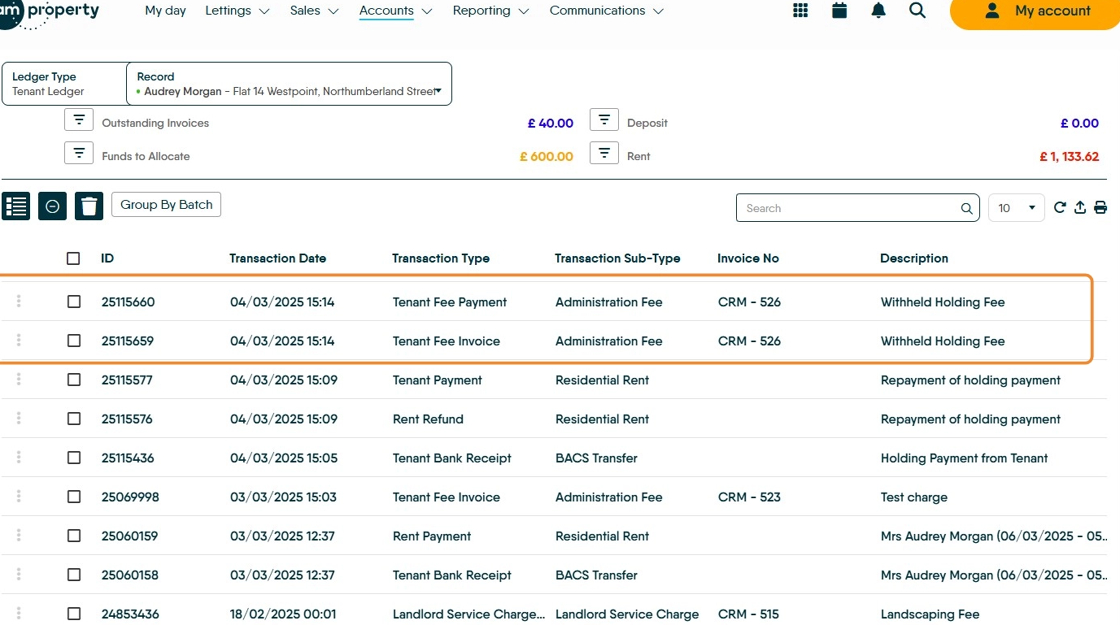Click the print icon above table
This screenshot has height=625, width=1120.
point(1100,208)
